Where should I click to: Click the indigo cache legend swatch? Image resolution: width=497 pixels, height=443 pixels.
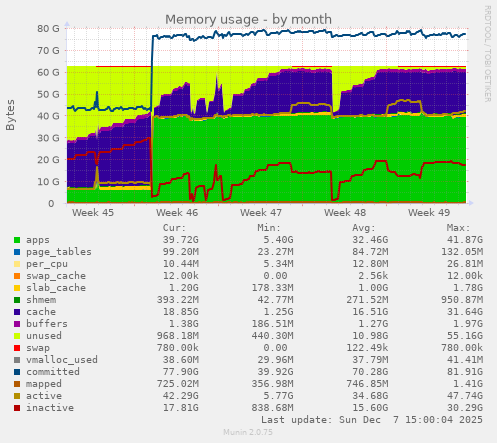tap(17, 312)
